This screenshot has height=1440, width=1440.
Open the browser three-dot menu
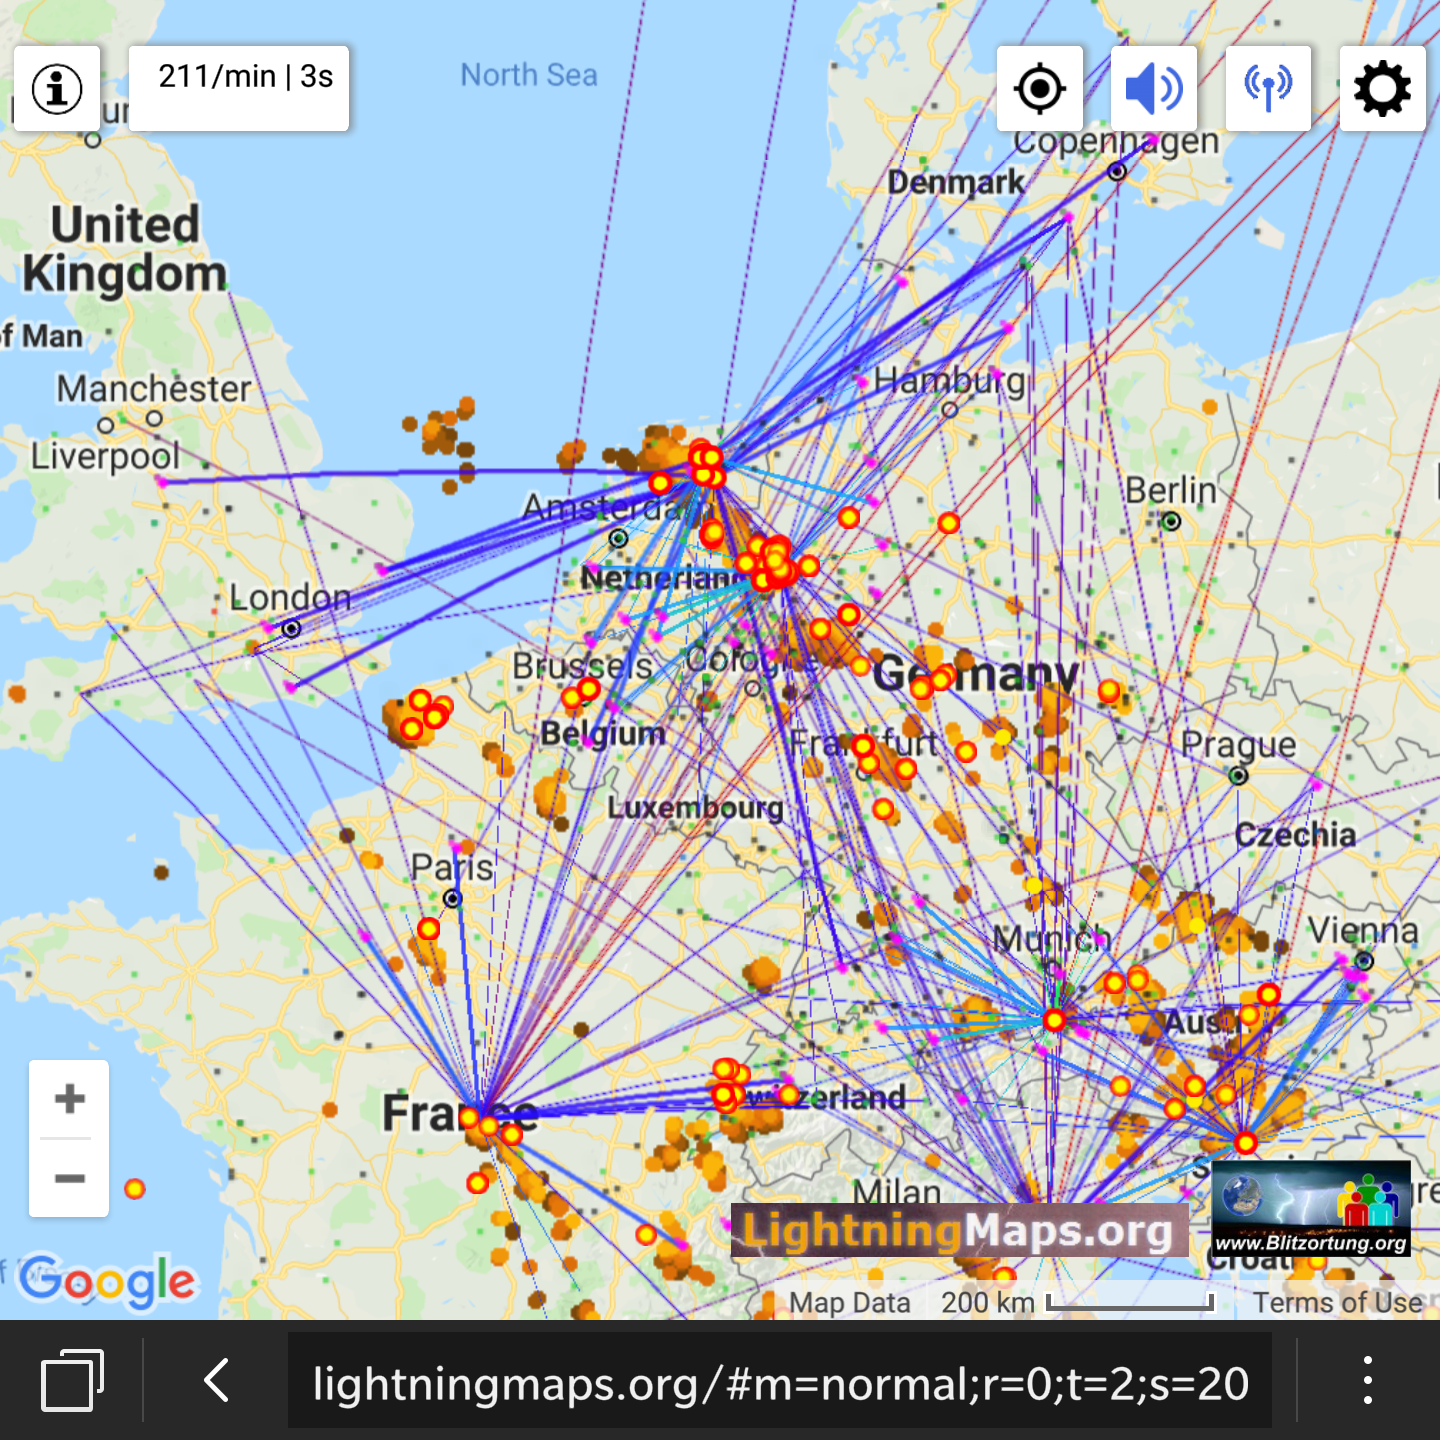tap(1367, 1381)
